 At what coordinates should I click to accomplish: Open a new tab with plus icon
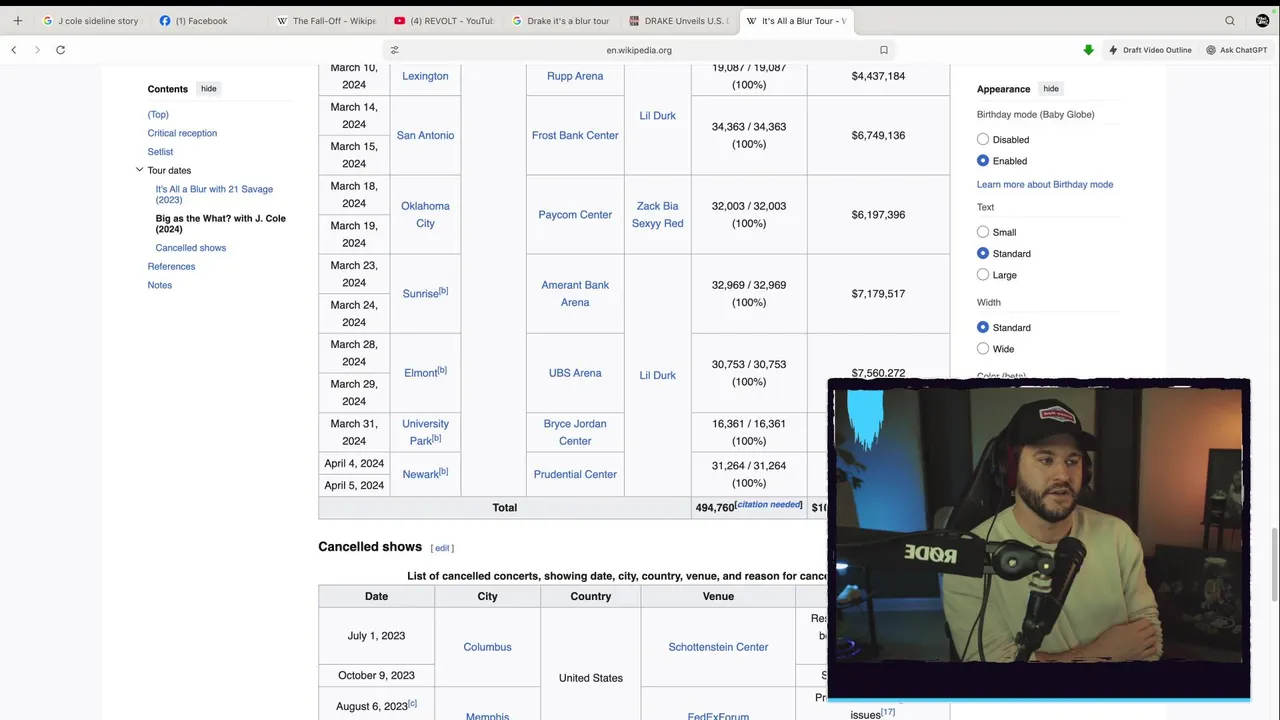[17, 20]
